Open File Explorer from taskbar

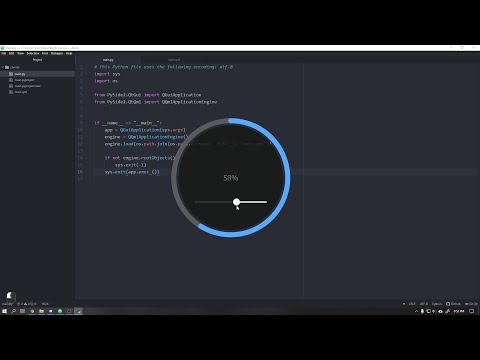(x=41, y=311)
